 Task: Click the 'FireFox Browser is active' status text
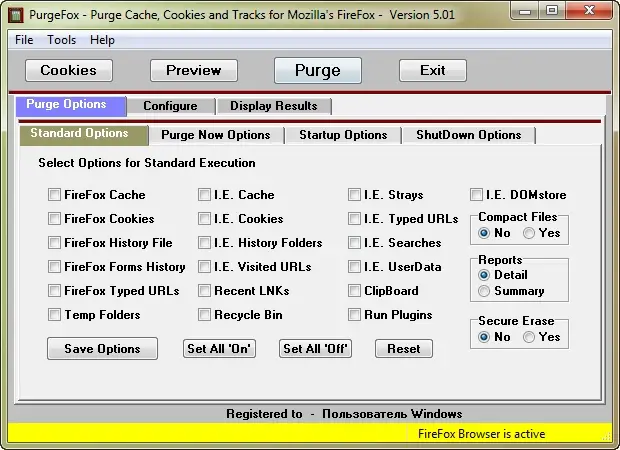coord(482,434)
